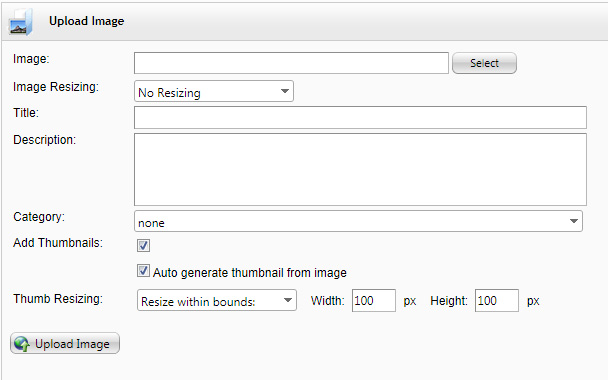Open the Category dropdown showing none

point(358,221)
